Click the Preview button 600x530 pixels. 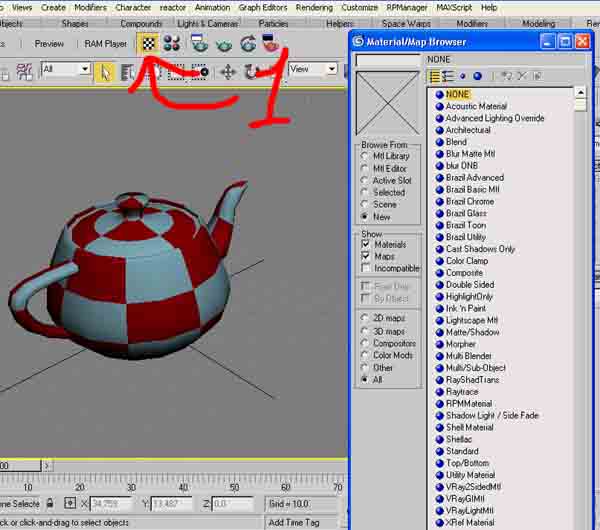click(x=49, y=44)
